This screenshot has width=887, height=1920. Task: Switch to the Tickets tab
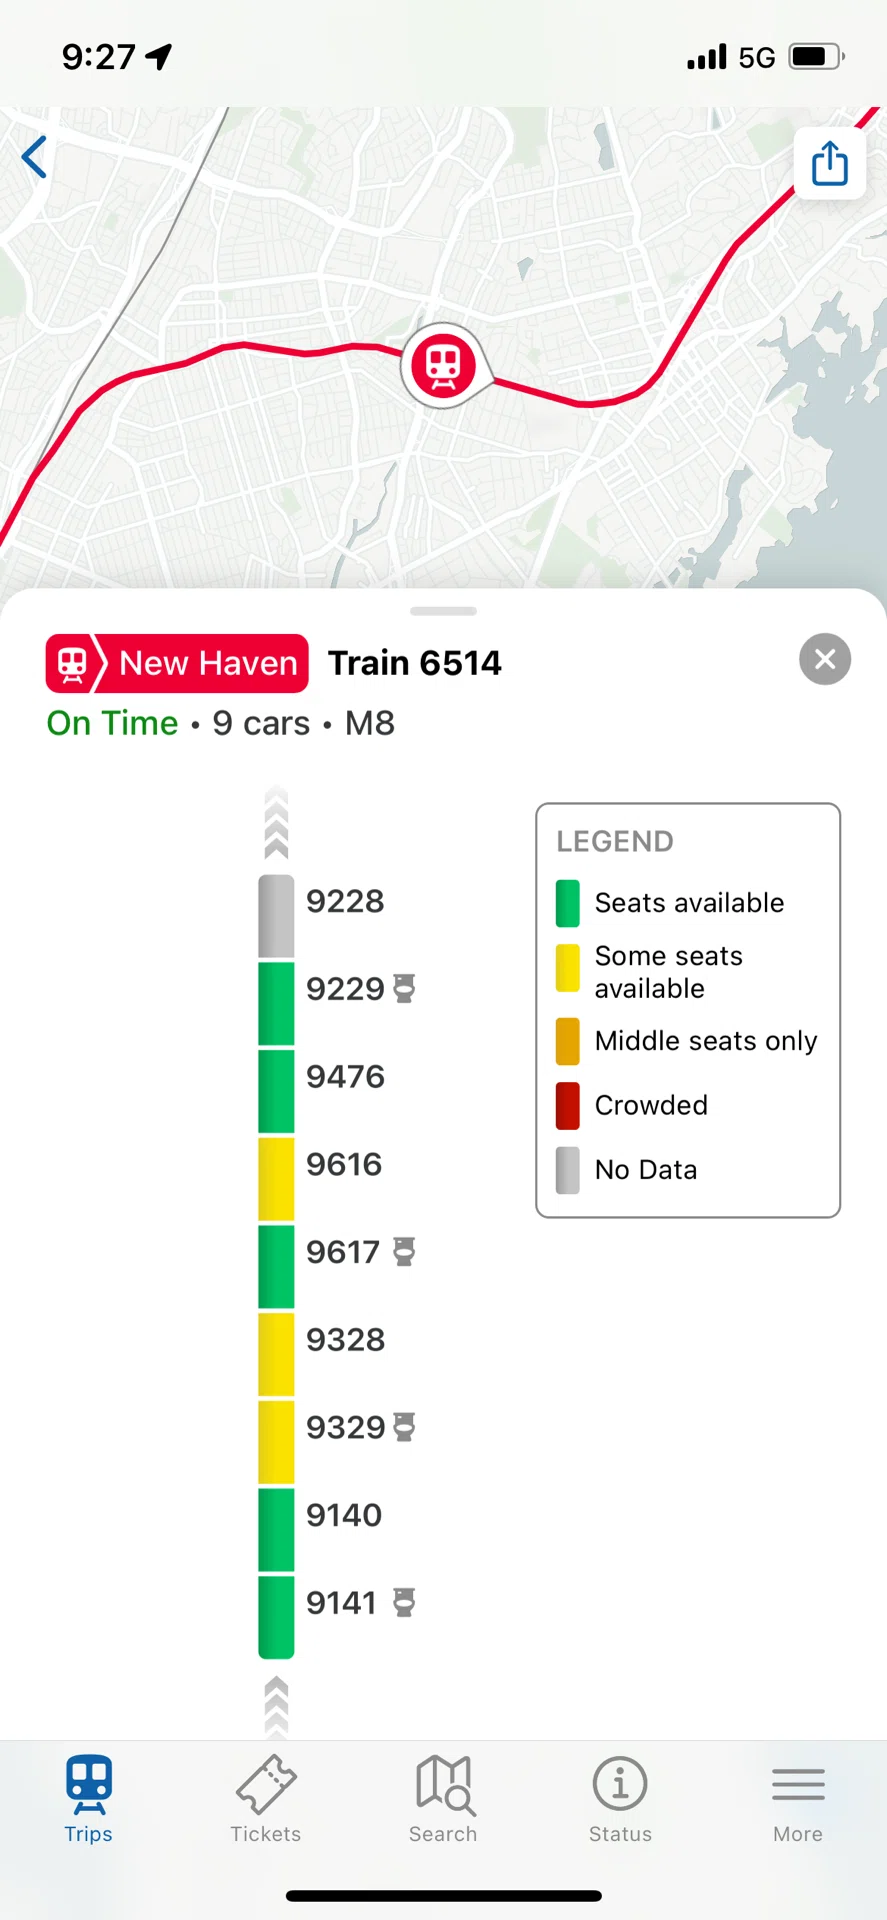coord(266,1799)
